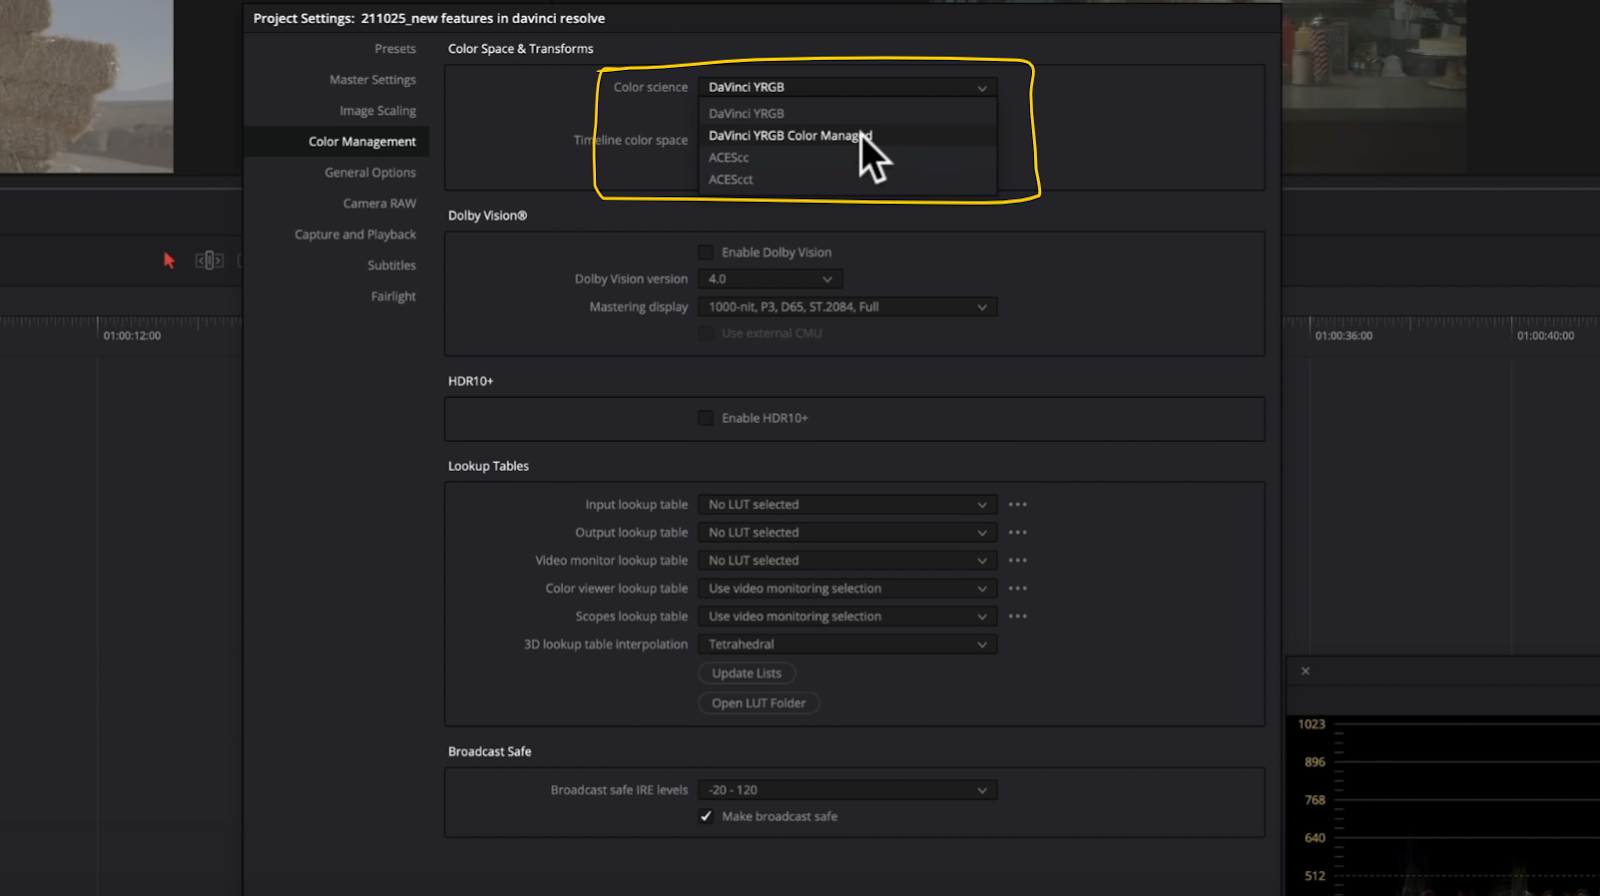Open the Presets settings page
Viewport: 1600px width, 896px height.
[x=395, y=49]
